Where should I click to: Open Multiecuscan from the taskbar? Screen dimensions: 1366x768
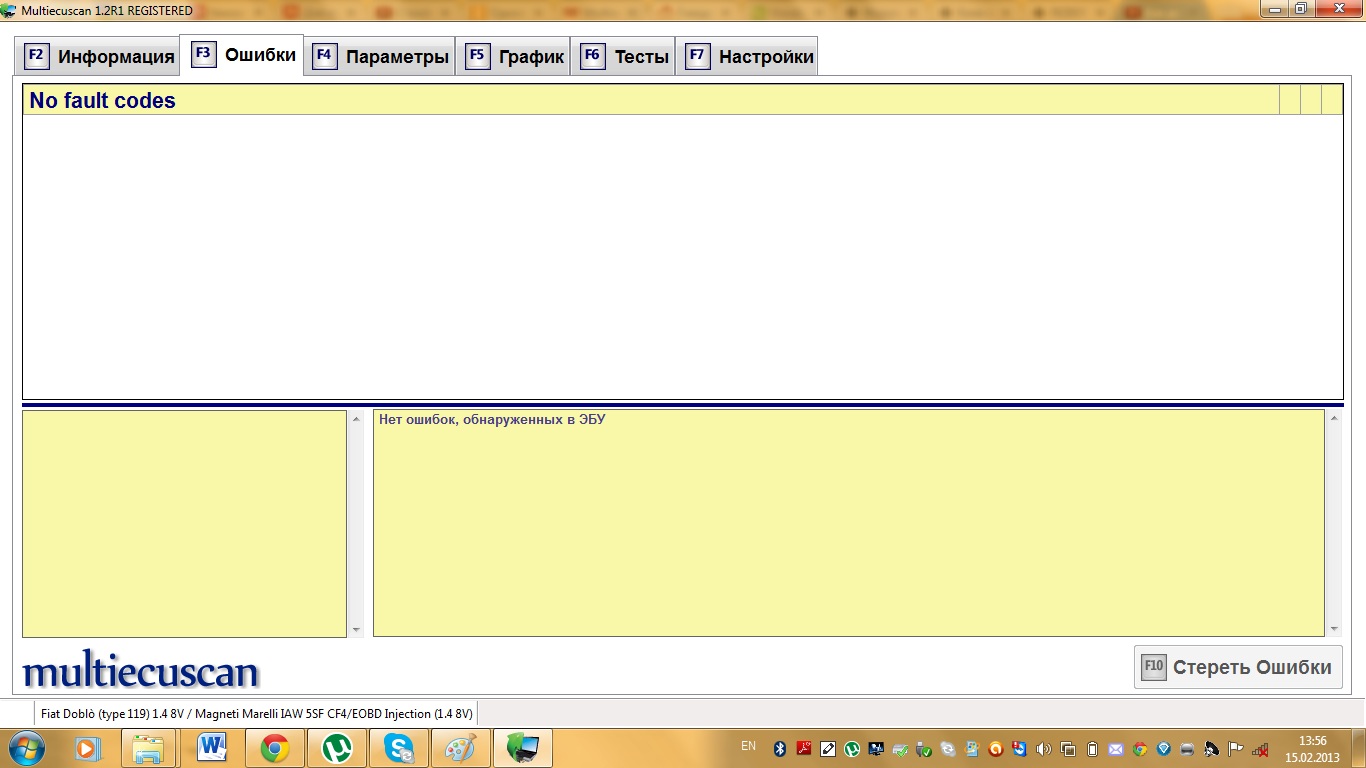click(x=522, y=748)
